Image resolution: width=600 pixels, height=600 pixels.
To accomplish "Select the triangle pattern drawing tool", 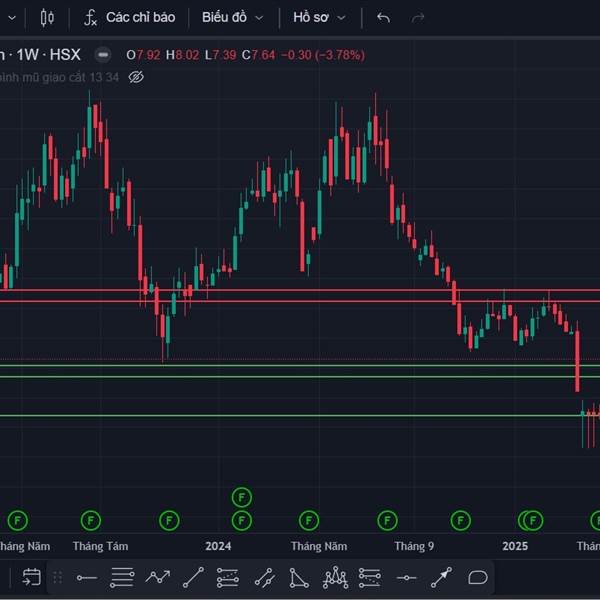I will point(299,577).
